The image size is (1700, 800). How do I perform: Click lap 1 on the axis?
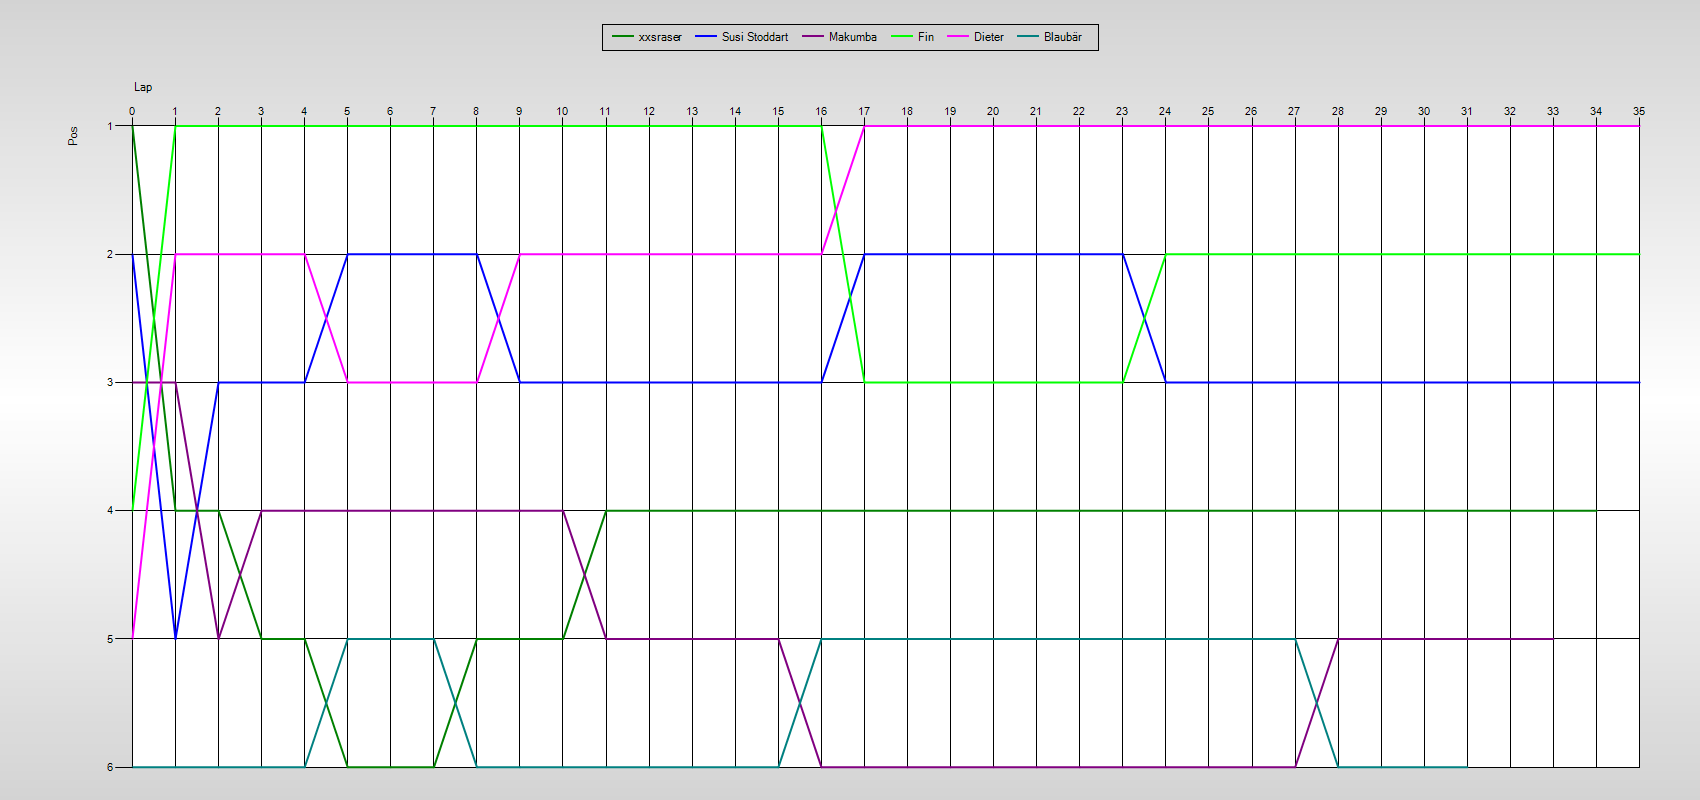[x=175, y=111]
